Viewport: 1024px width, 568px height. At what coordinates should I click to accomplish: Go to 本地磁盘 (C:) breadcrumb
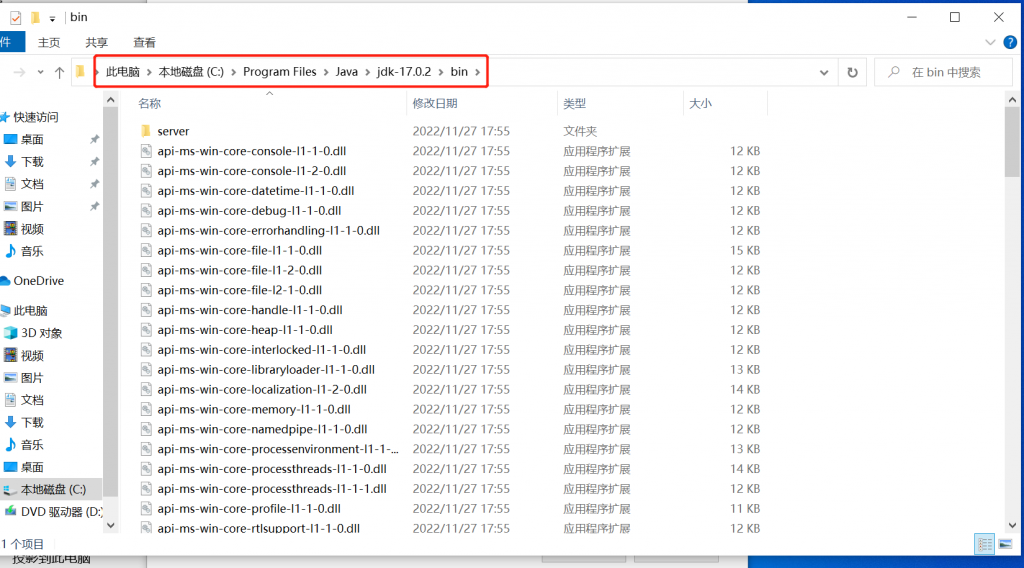click(x=191, y=72)
